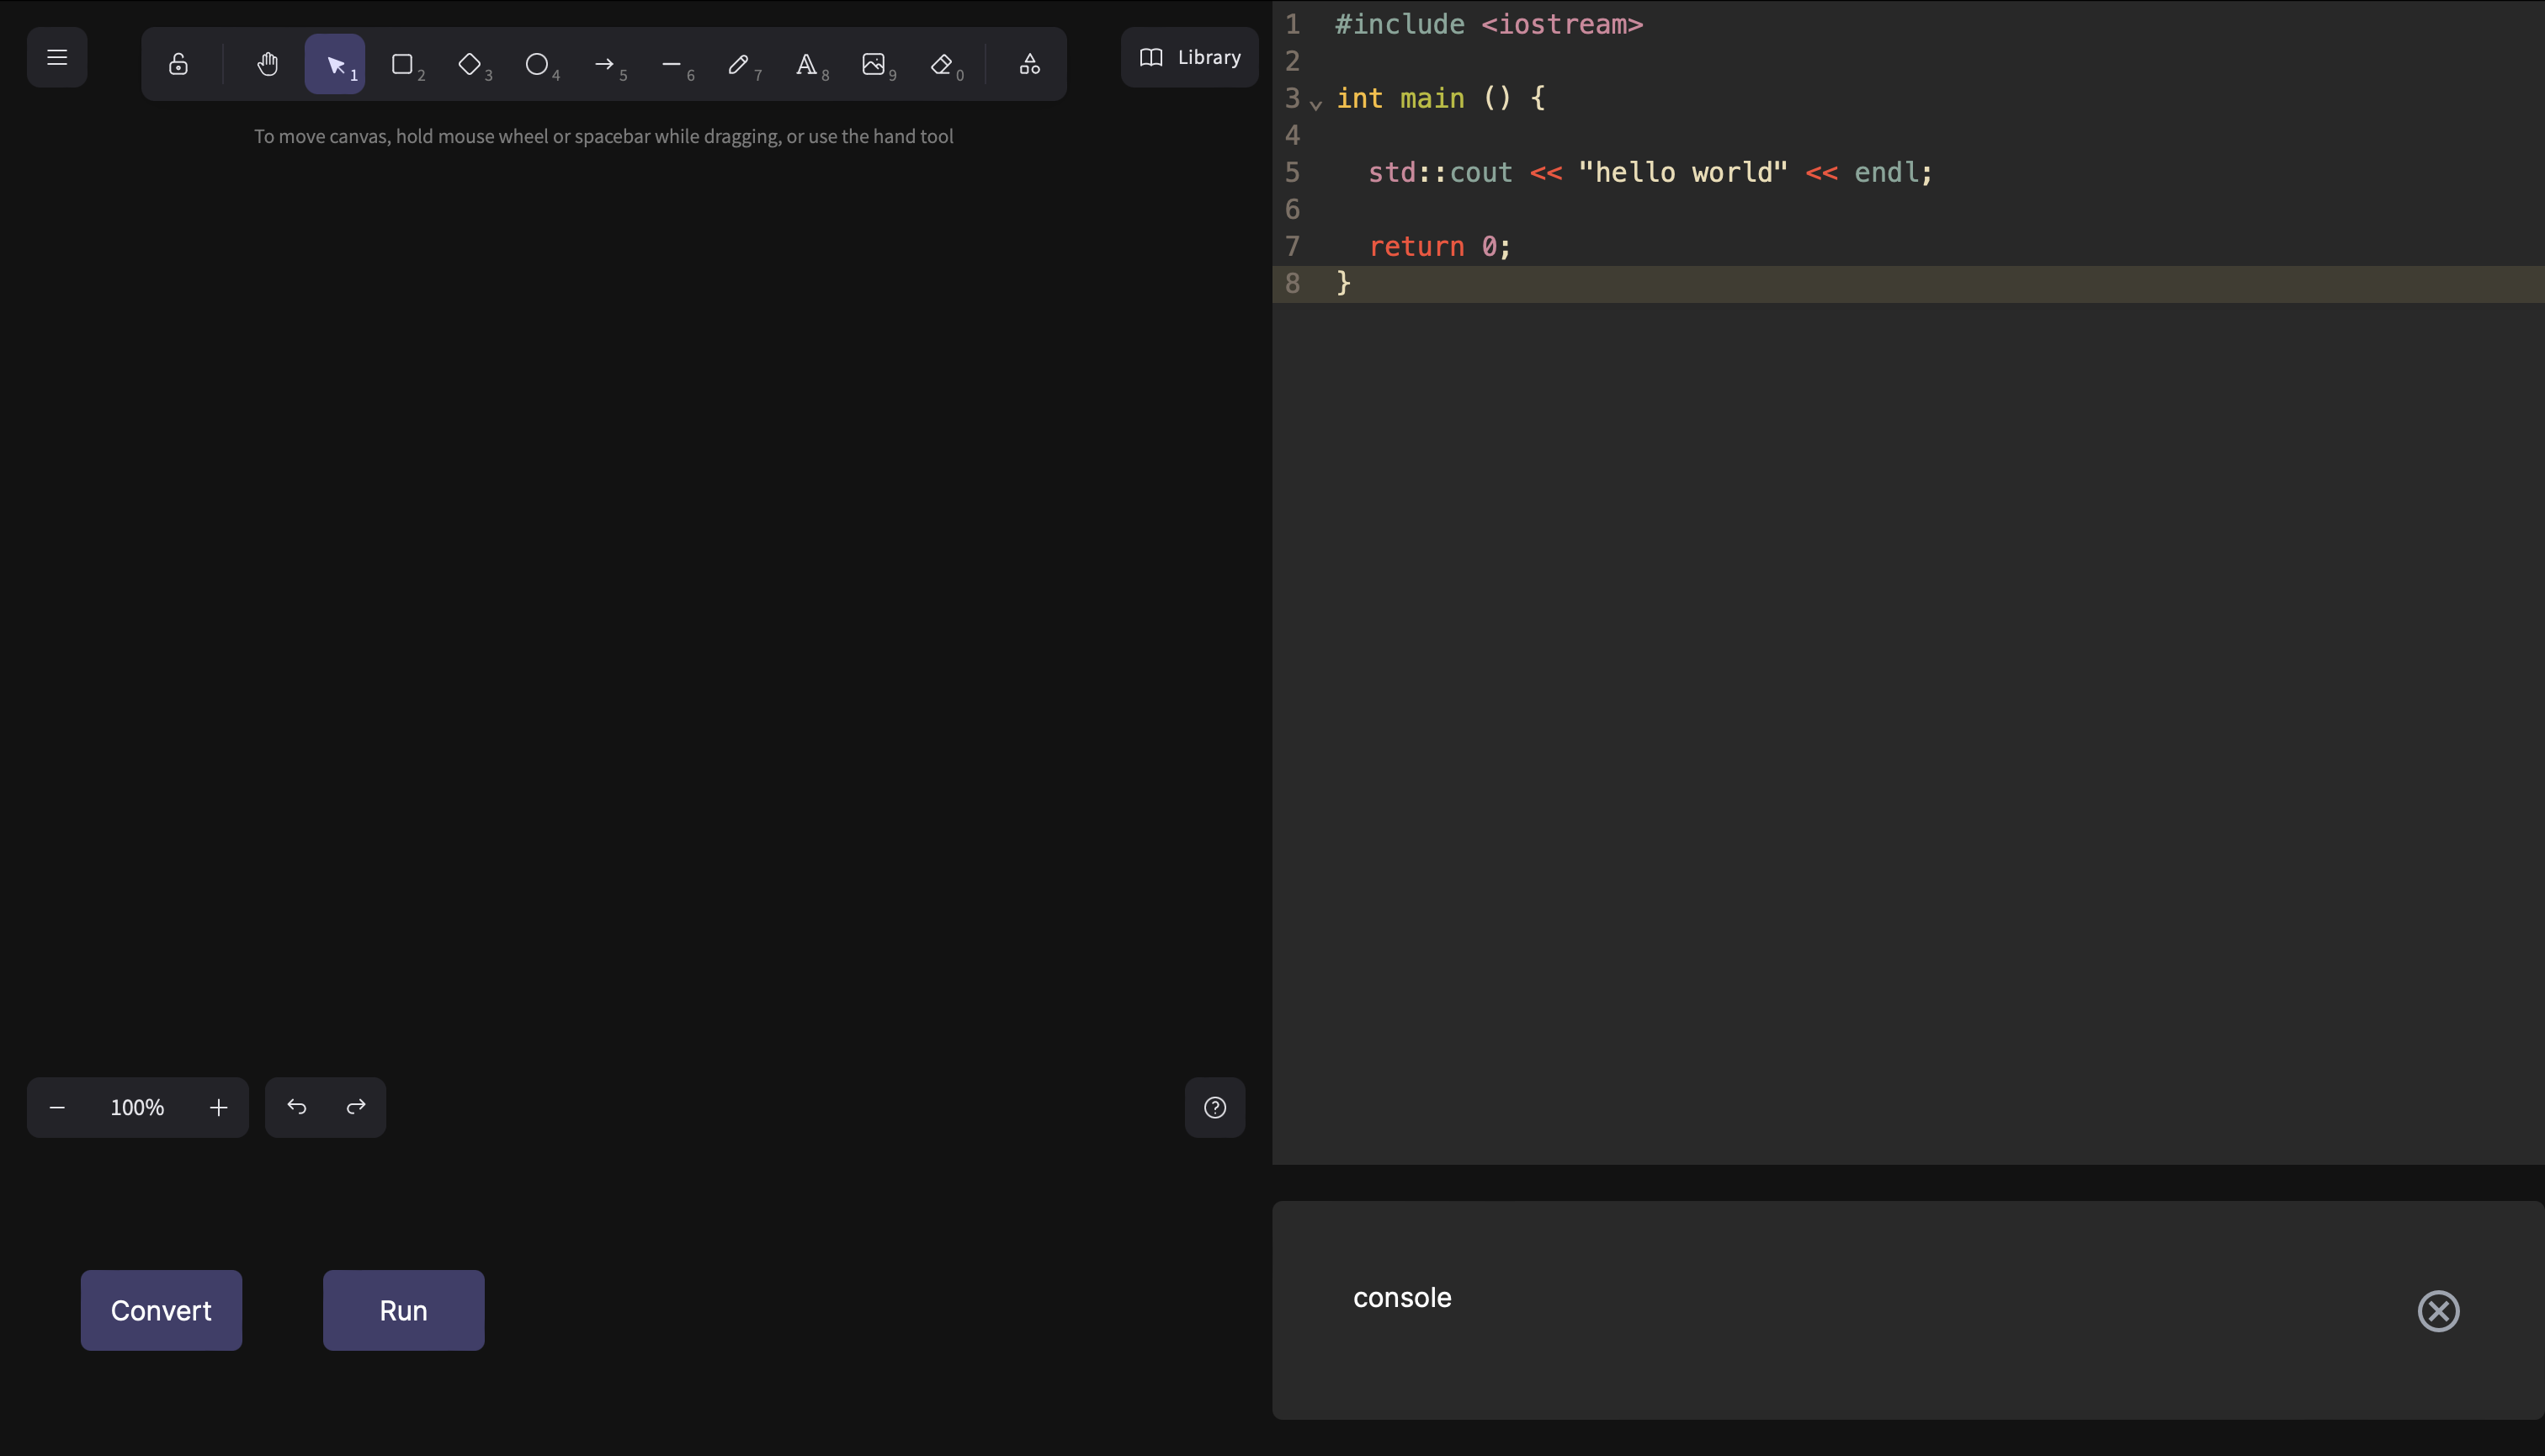Clear the console with X icon
The height and width of the screenshot is (1456, 2545).
2438,1310
